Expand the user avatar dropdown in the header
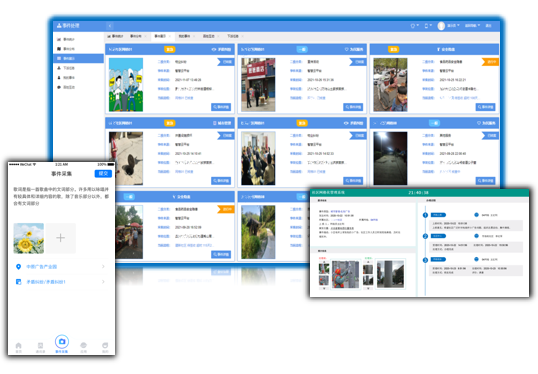 pyautogui.click(x=448, y=26)
